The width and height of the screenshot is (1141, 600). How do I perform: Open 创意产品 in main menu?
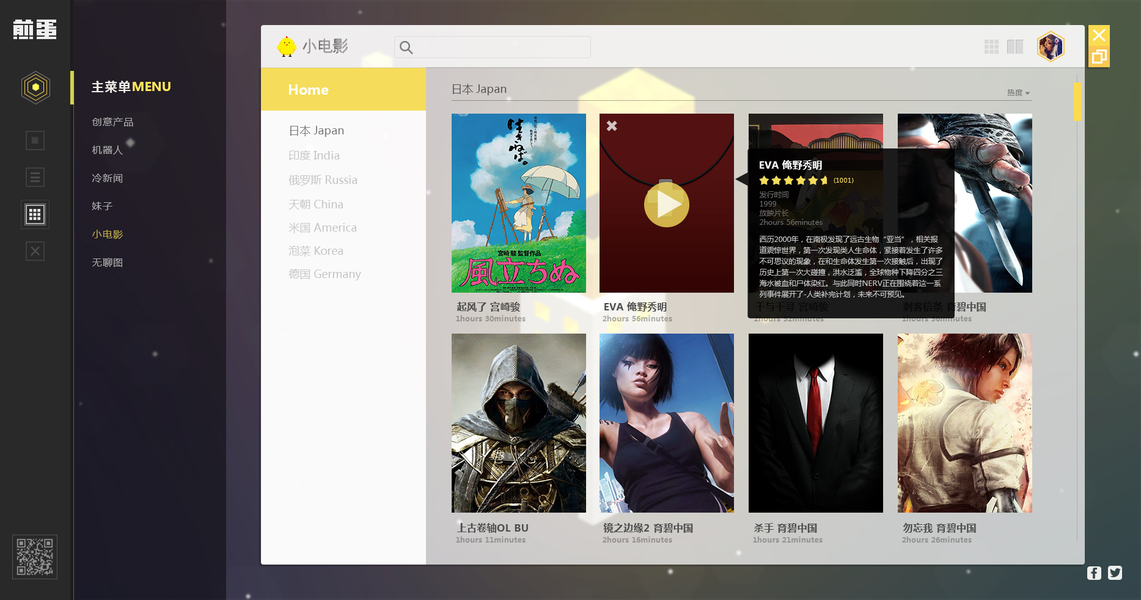(113, 121)
